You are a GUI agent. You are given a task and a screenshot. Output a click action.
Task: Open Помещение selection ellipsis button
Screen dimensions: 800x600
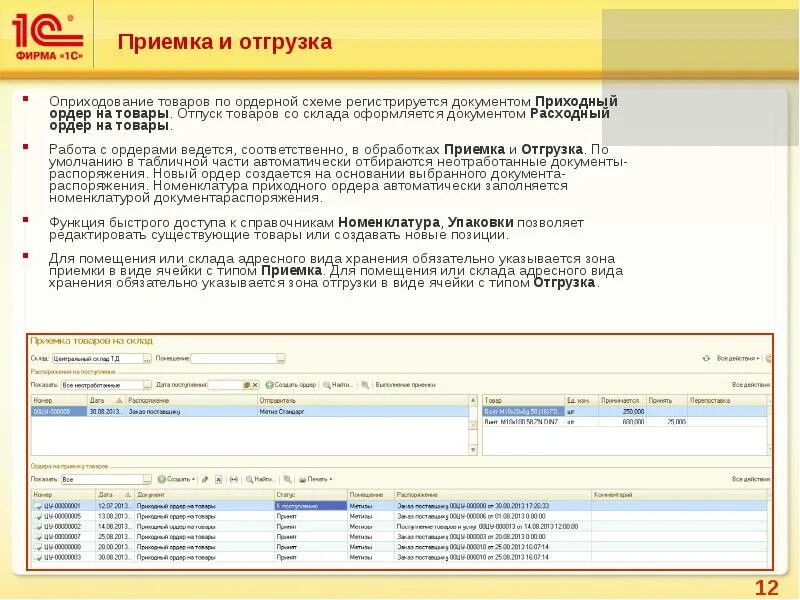click(x=281, y=359)
